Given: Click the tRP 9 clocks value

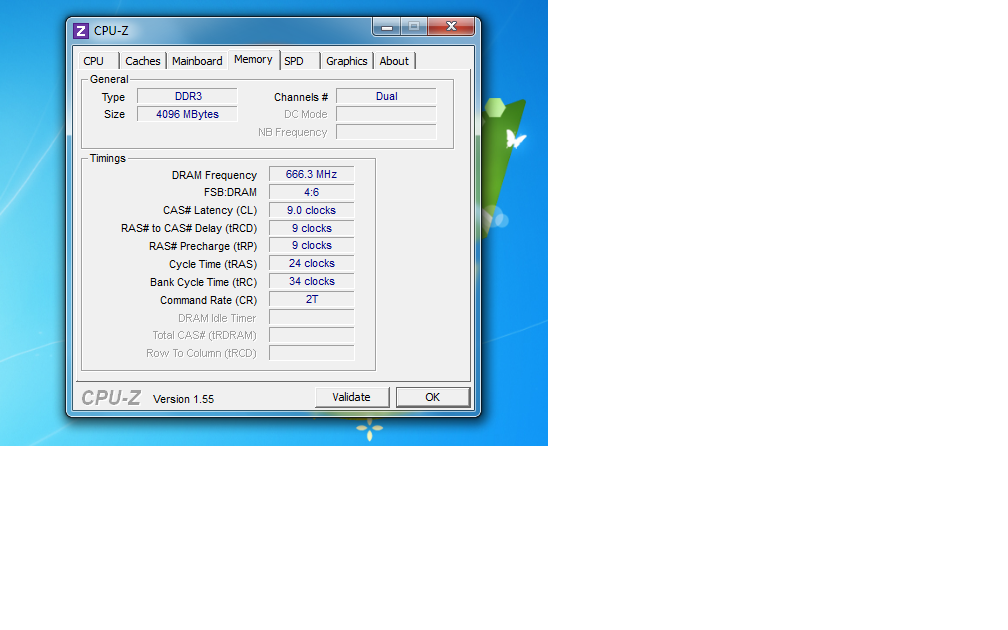Looking at the screenshot, I should point(312,246).
